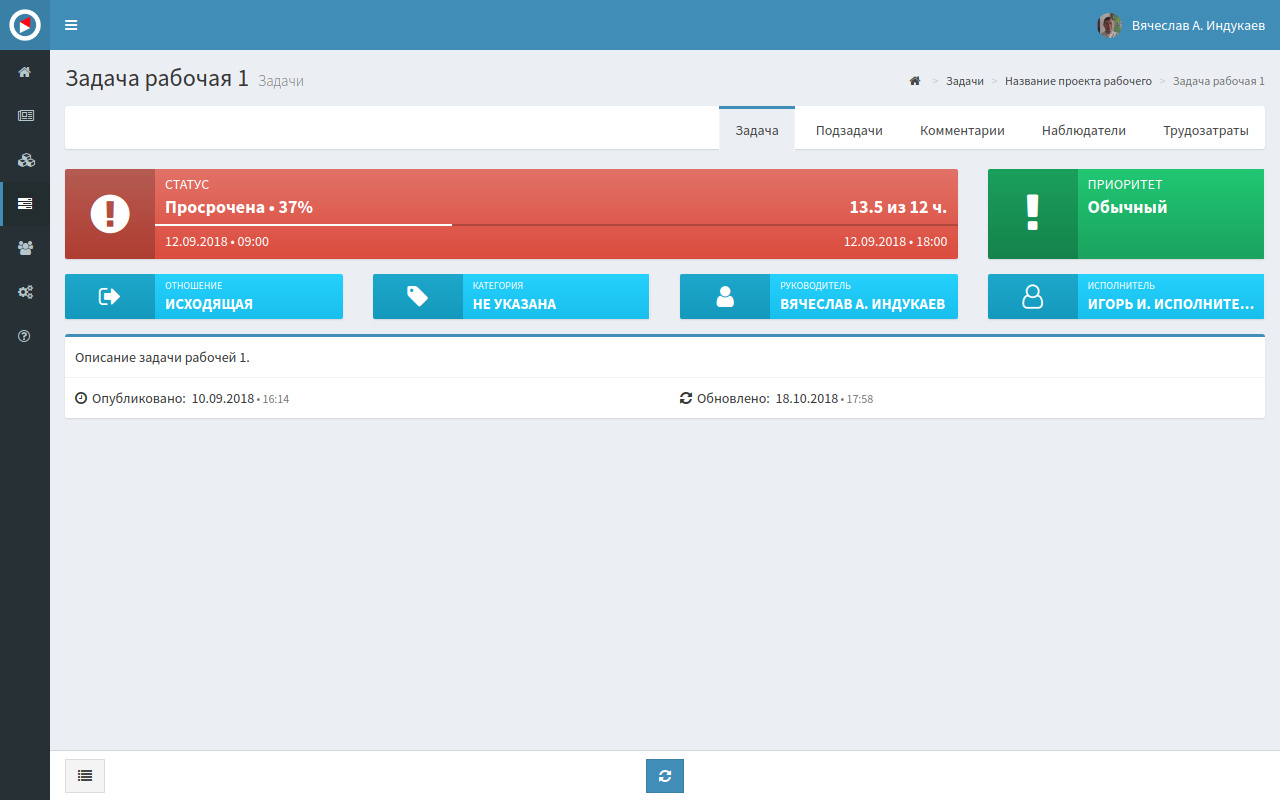Click the updated date 18.10.2018

pyautogui.click(x=807, y=398)
